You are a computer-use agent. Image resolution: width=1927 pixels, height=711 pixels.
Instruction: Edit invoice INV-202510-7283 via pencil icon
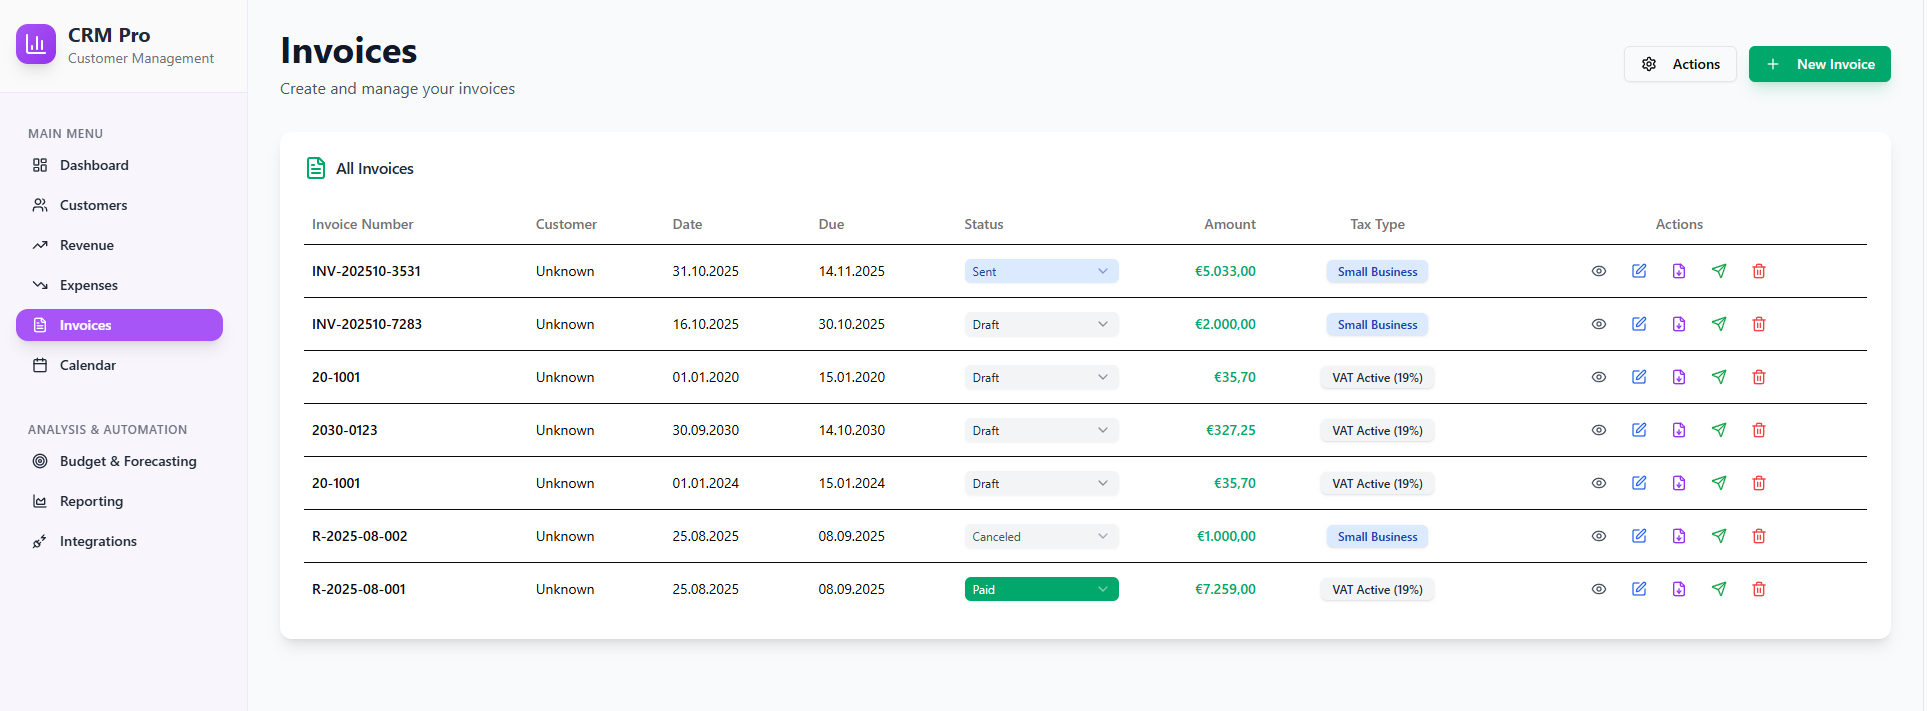pyautogui.click(x=1639, y=324)
